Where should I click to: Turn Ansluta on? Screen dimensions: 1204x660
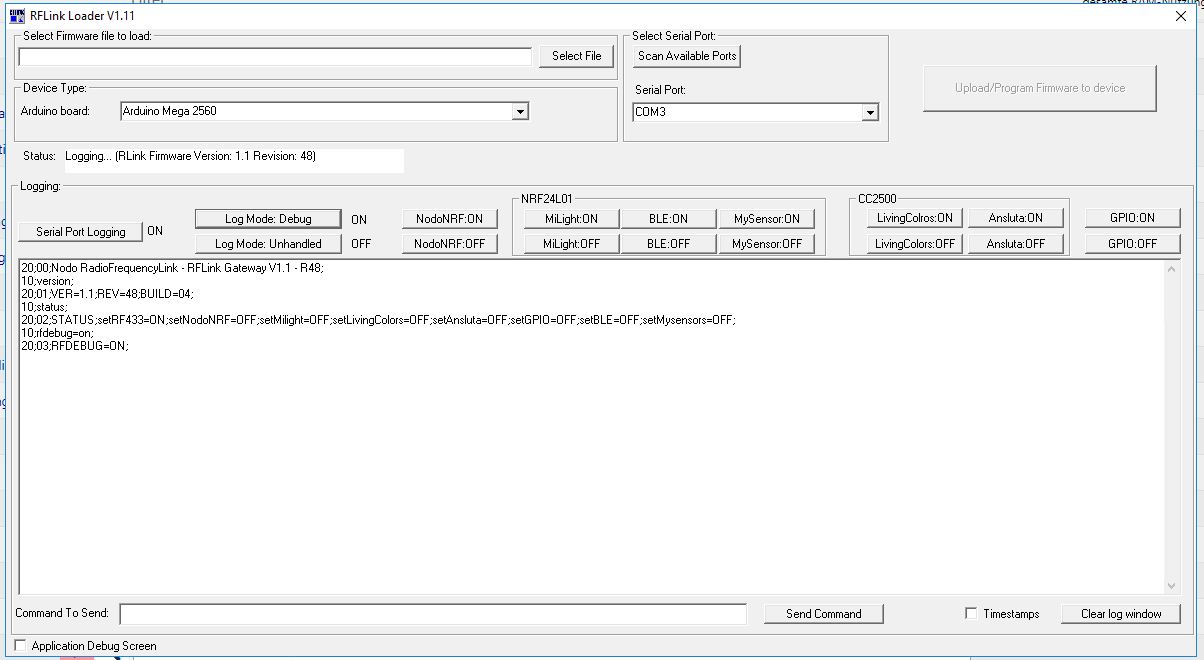coord(1016,218)
